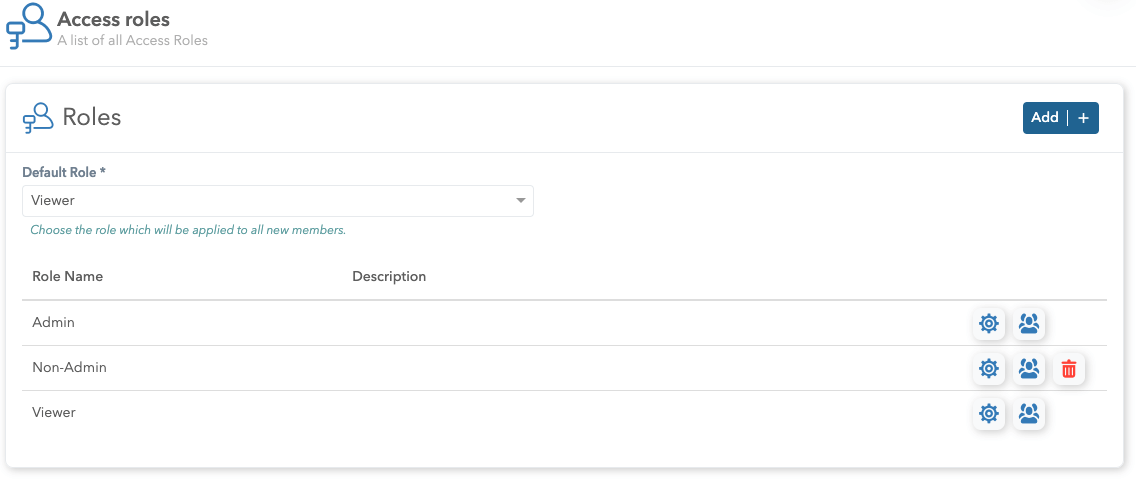Open Non-Admin role settings gear
Image resolution: width=1136 pixels, height=486 pixels.
pos(989,369)
